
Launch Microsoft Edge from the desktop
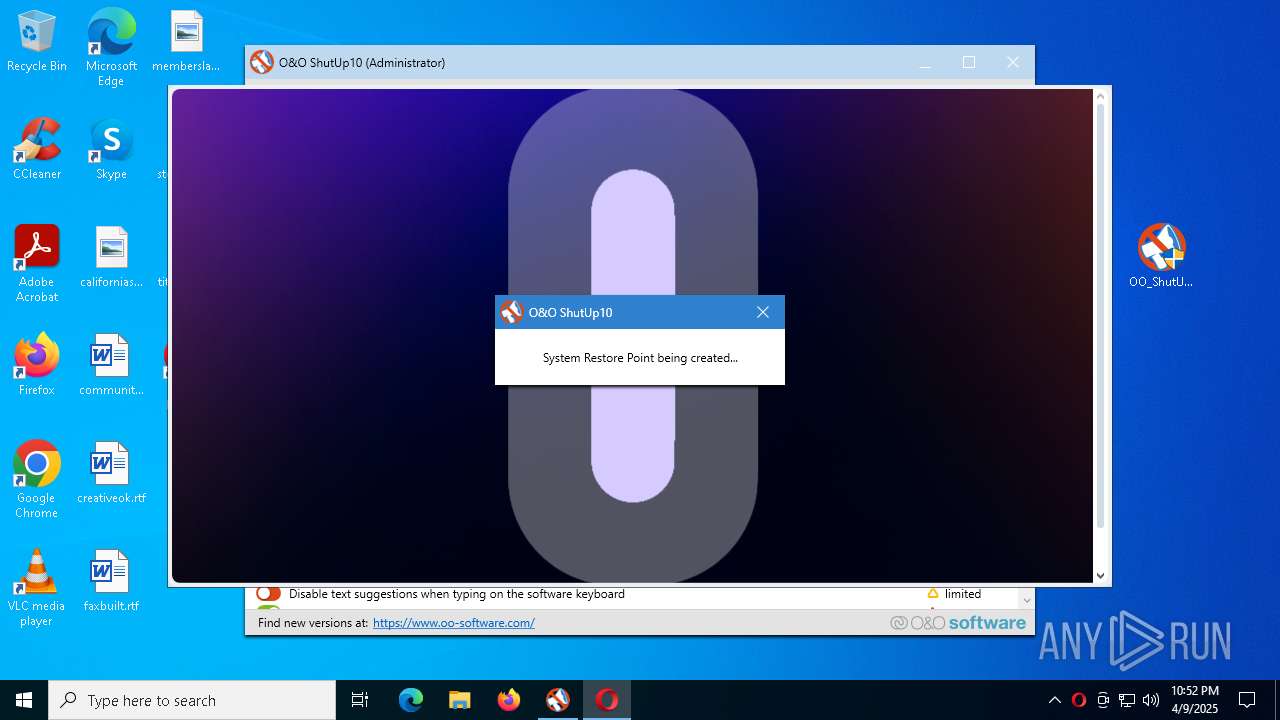coord(111,47)
